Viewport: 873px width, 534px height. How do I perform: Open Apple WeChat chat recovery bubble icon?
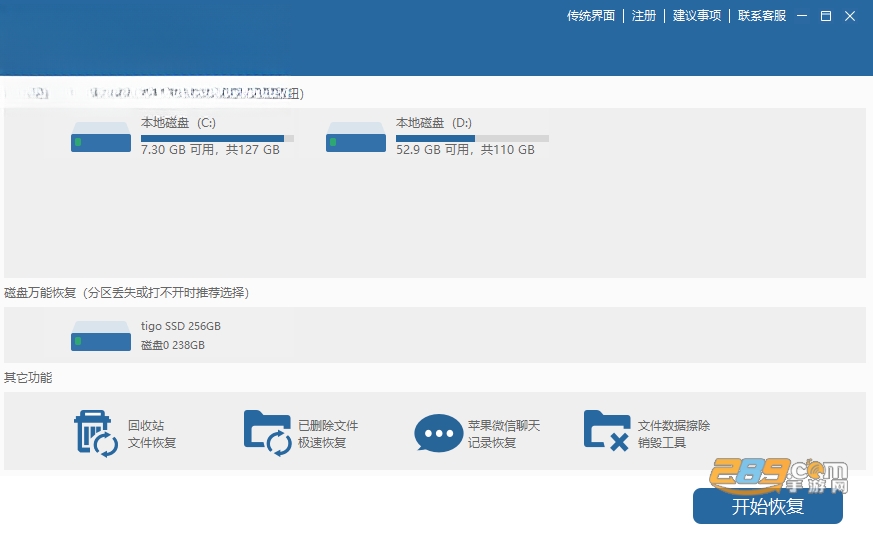[439, 433]
